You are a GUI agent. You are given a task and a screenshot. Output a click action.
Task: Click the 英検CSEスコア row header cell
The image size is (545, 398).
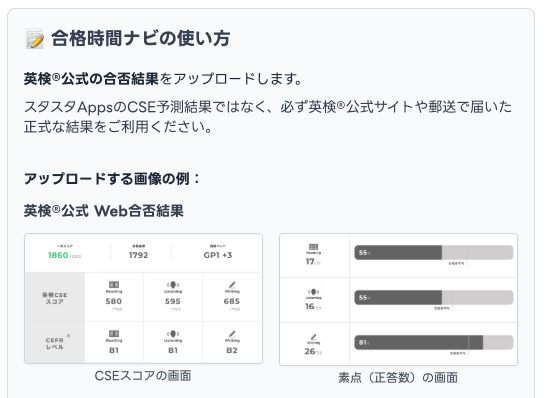(55, 297)
